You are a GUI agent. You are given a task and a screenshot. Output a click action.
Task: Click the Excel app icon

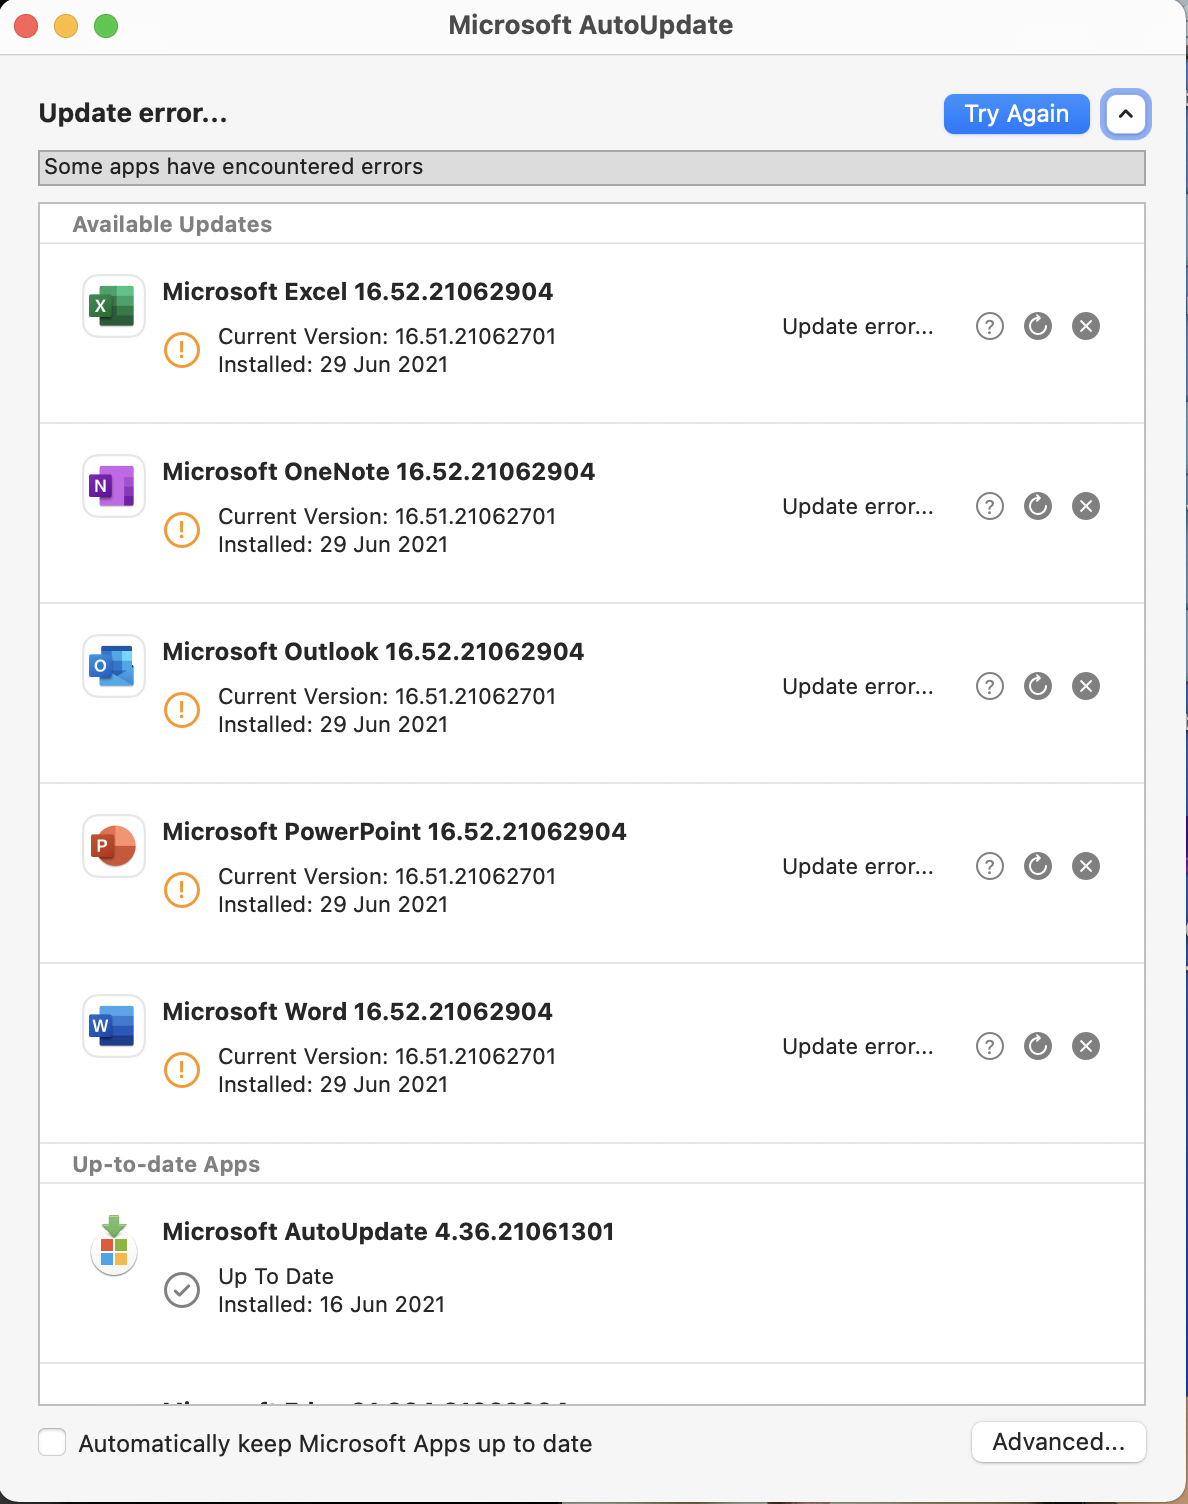pyautogui.click(x=113, y=306)
